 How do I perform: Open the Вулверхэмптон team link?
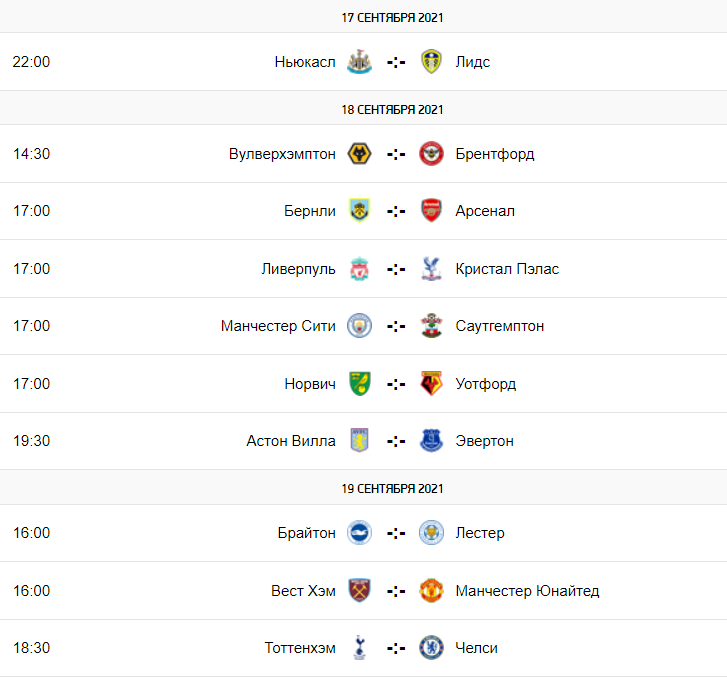point(282,154)
